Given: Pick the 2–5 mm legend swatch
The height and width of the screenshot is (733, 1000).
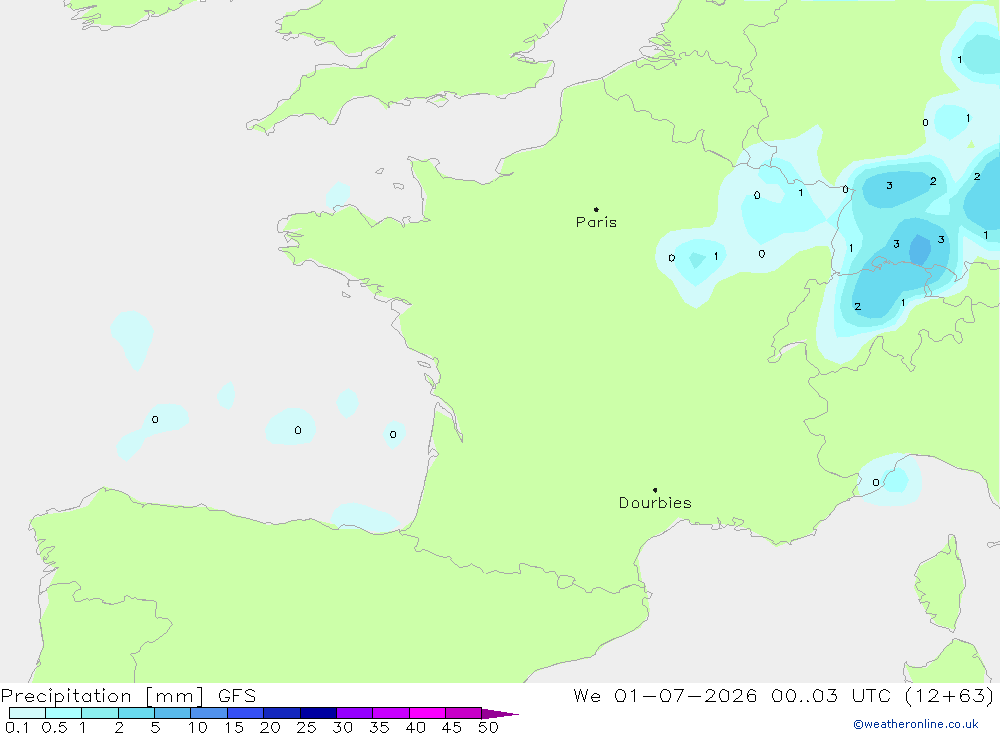Looking at the screenshot, I should tap(136, 713).
